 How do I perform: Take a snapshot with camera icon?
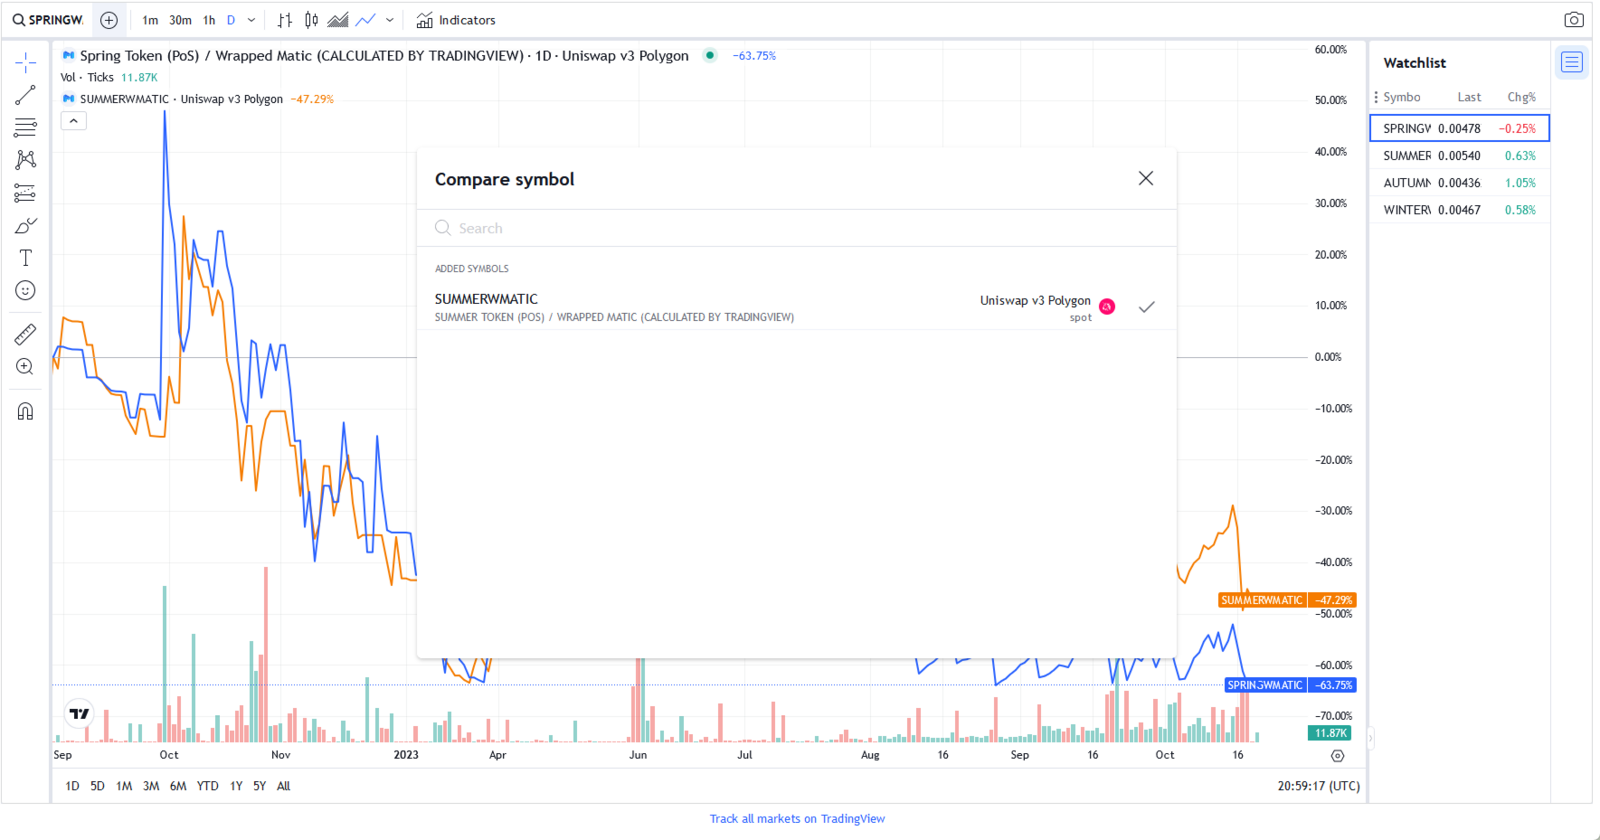coord(1573,20)
